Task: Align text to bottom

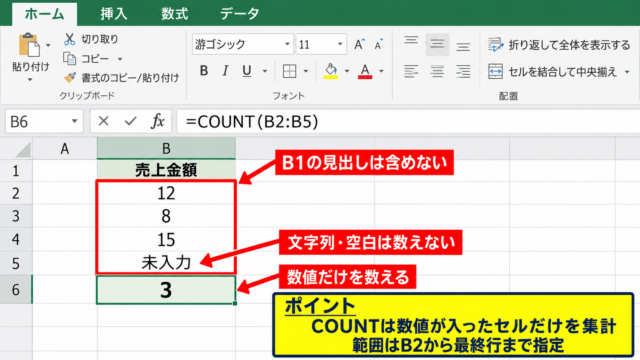Action: (x=463, y=47)
